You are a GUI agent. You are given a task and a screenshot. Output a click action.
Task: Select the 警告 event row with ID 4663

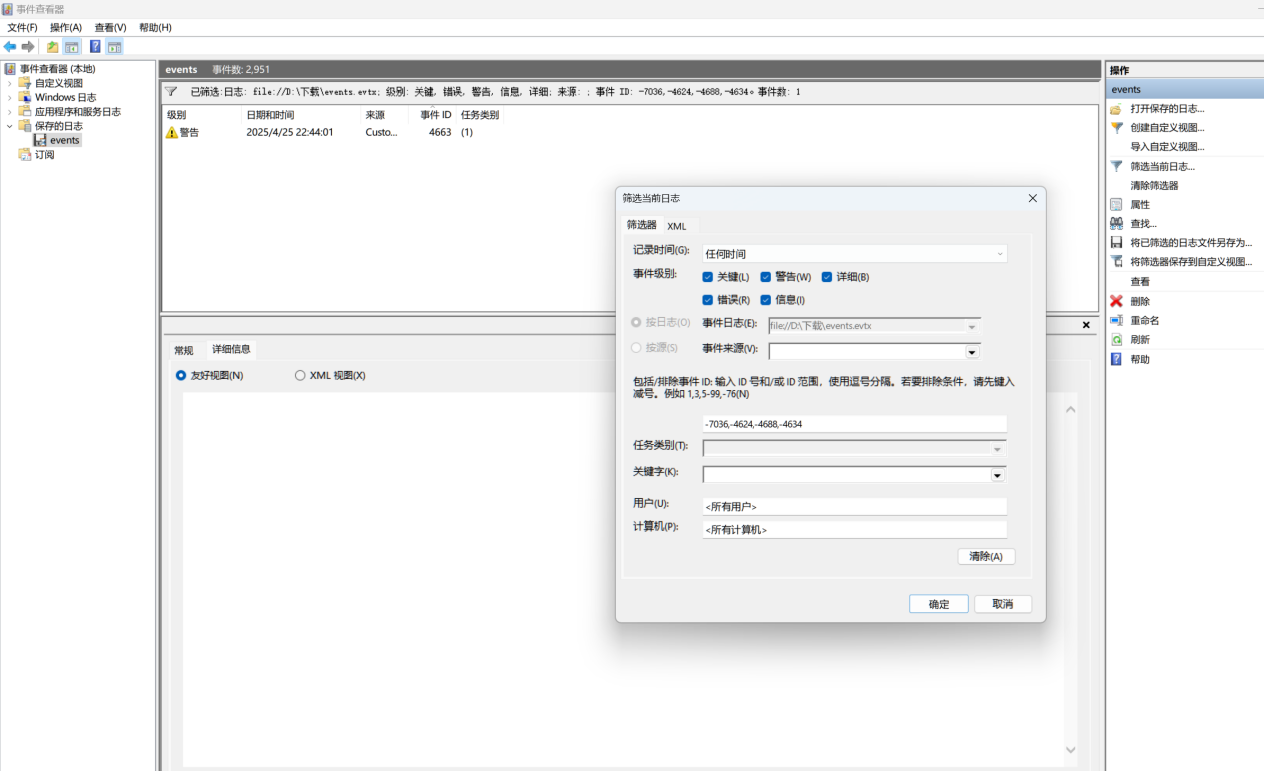point(330,132)
